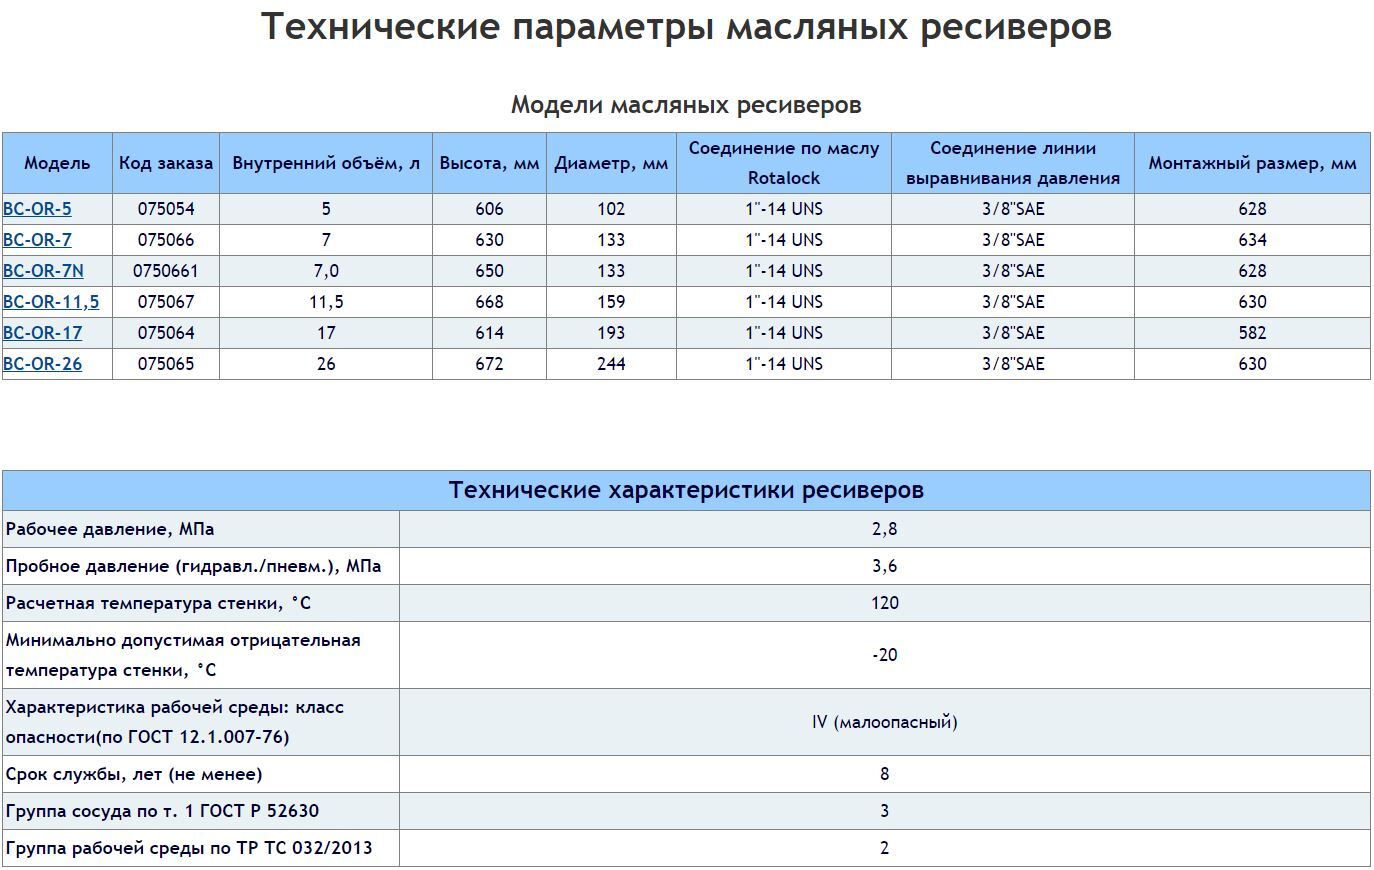Click the volume value 7,0
The width and height of the screenshot is (1374, 870).
tap(326, 271)
